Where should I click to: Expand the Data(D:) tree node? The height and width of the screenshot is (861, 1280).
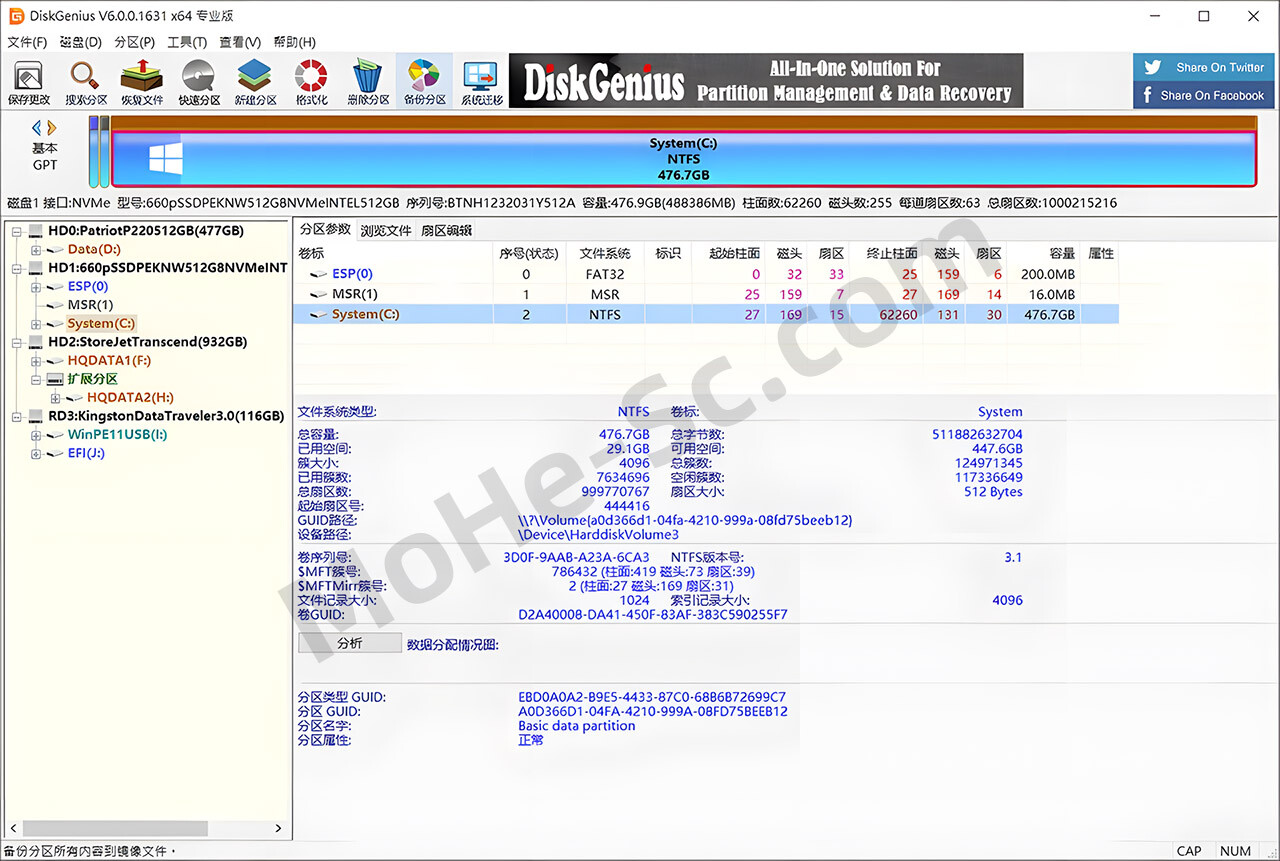click(36, 249)
